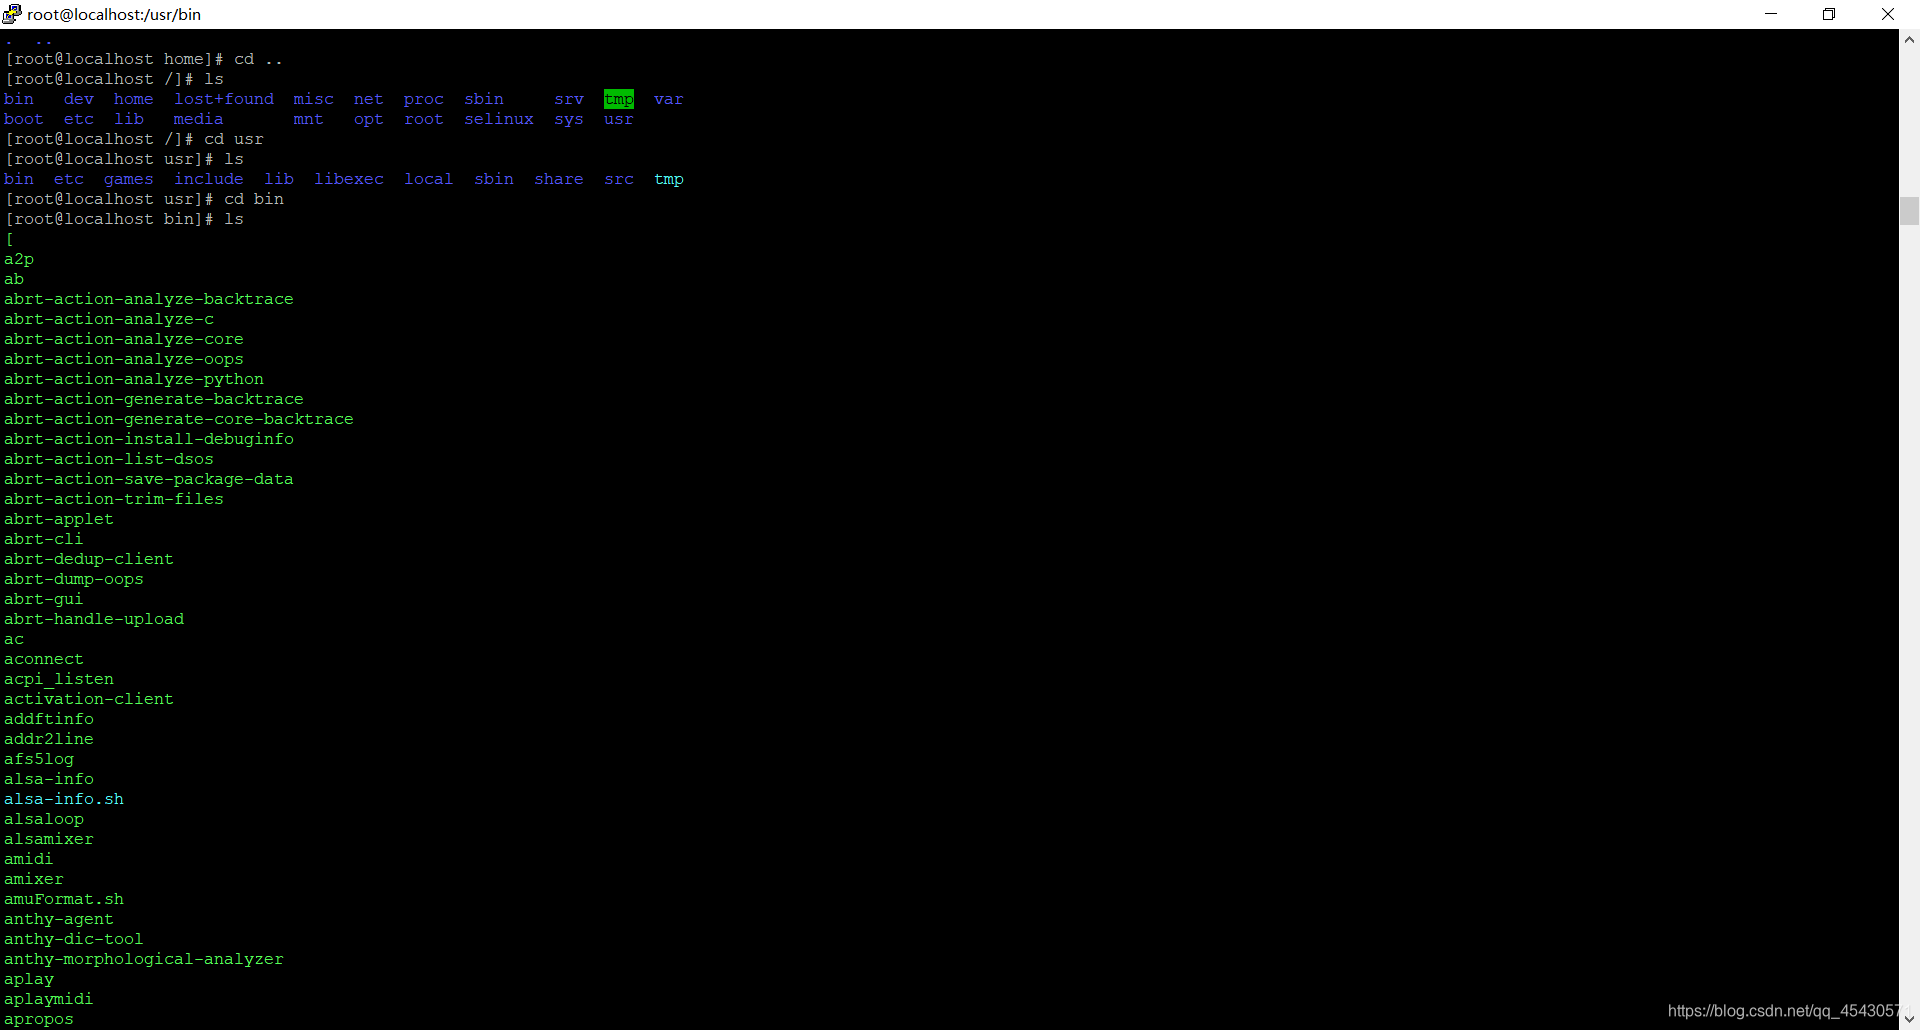Click the 'cd bin' command line
Screen dimensions: 1920x1030
point(144,199)
